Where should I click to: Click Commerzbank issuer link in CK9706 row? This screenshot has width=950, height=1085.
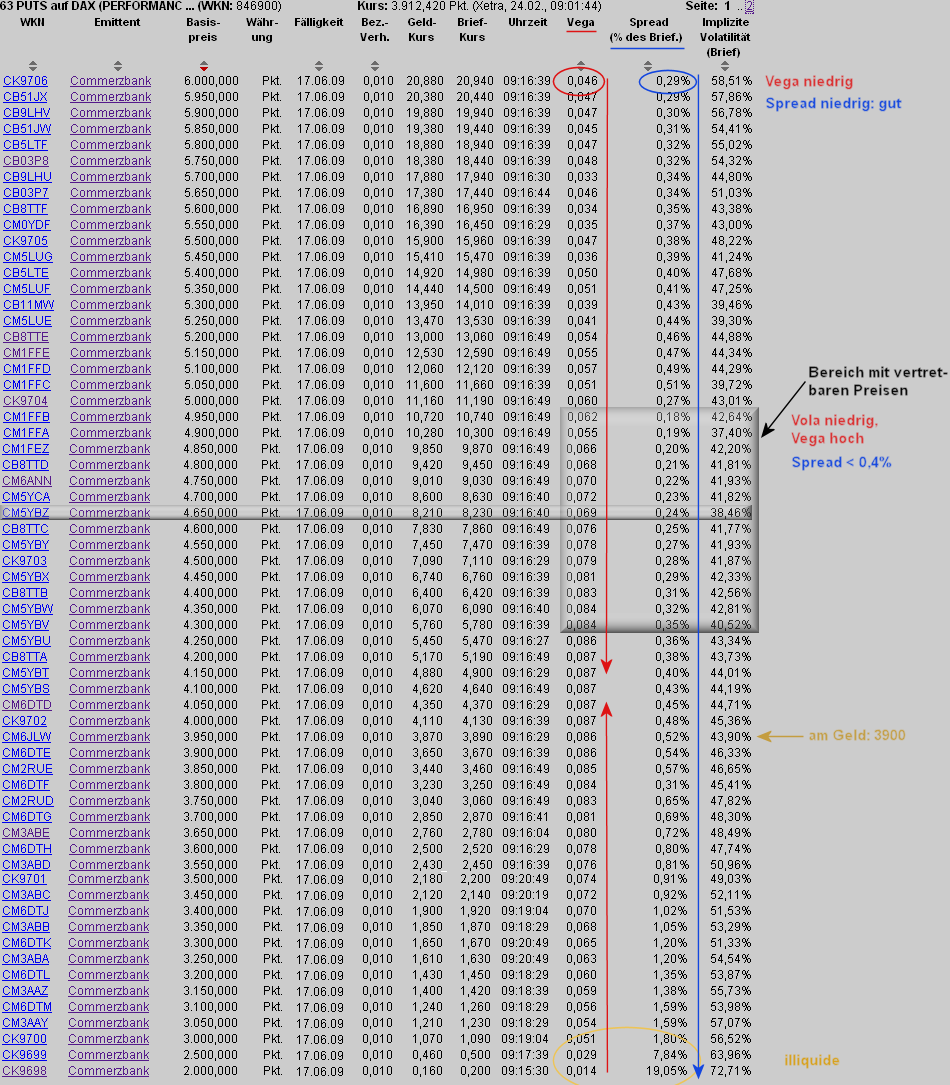[110, 81]
